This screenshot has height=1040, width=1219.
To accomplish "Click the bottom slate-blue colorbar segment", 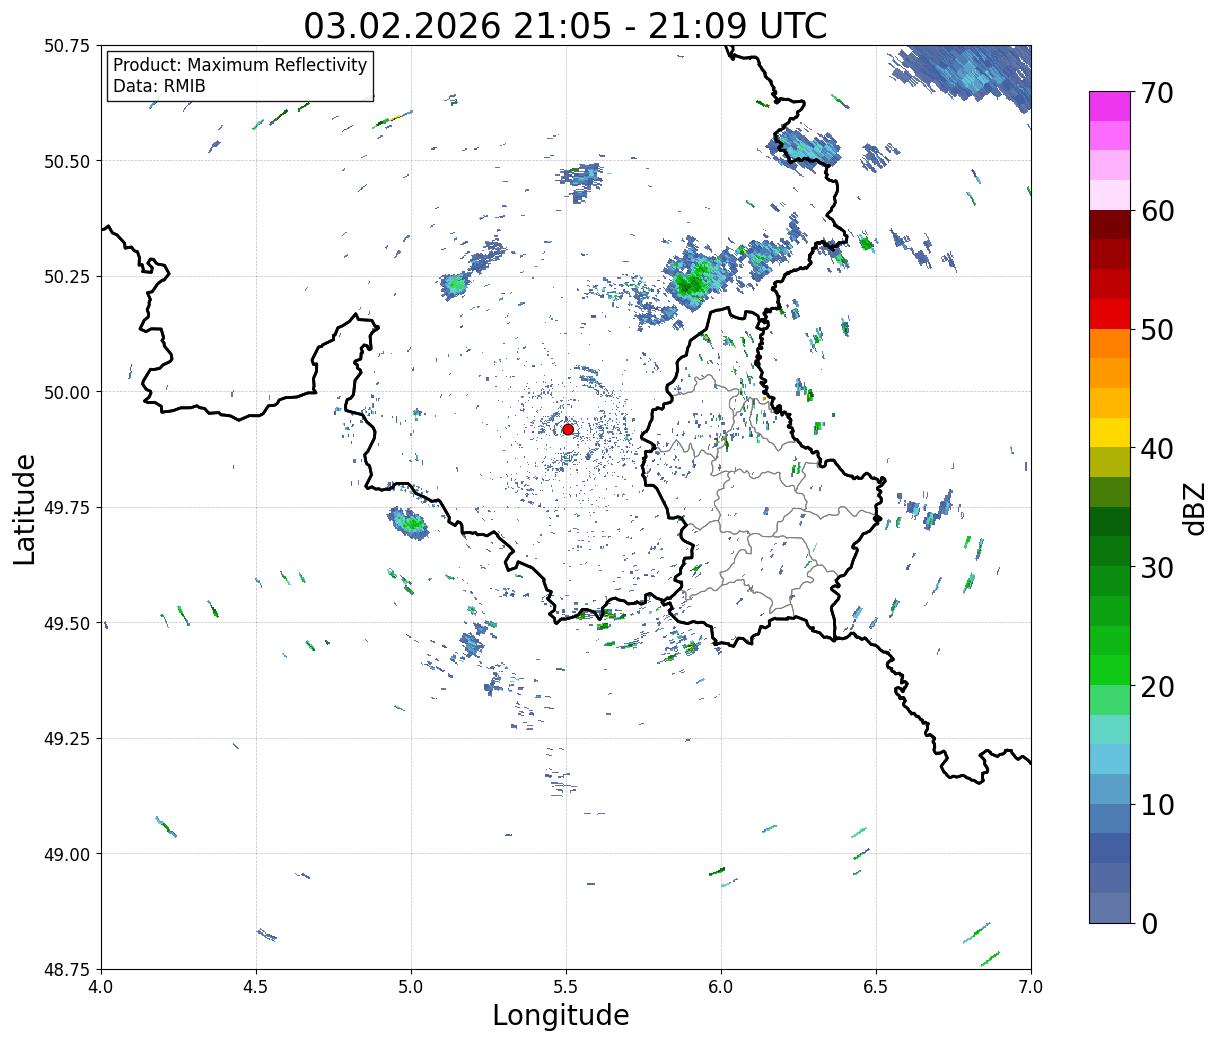I will pos(1110,907).
